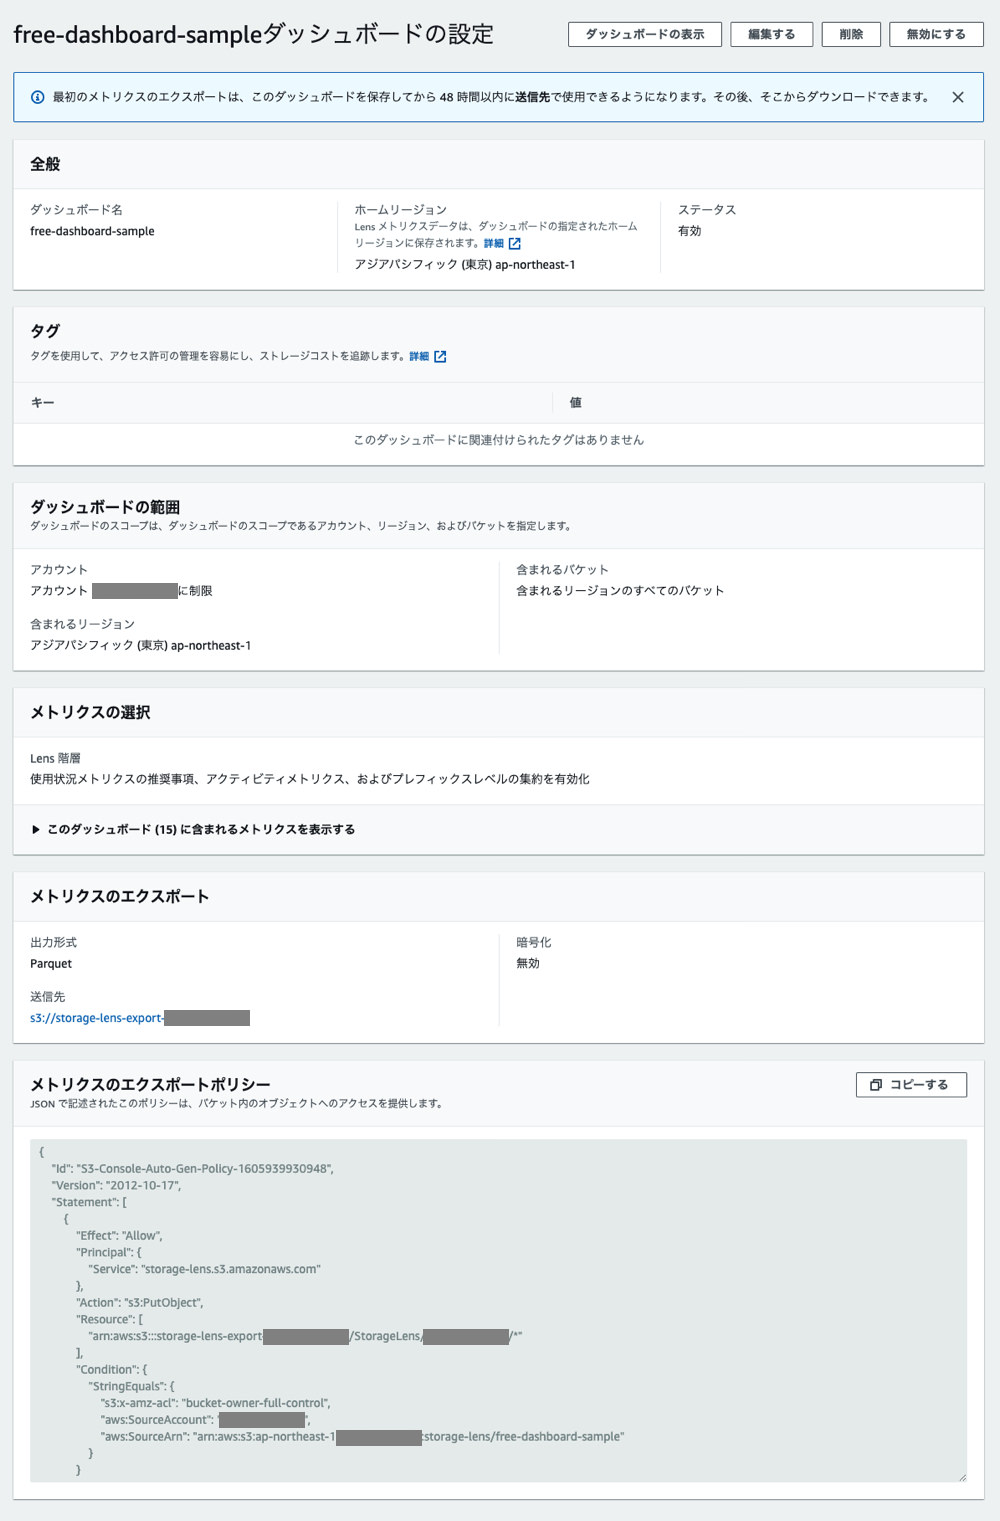Click the disclosure triangle before the metrics text
The width and height of the screenshot is (1000, 1521).
pyautogui.click(x=33, y=829)
